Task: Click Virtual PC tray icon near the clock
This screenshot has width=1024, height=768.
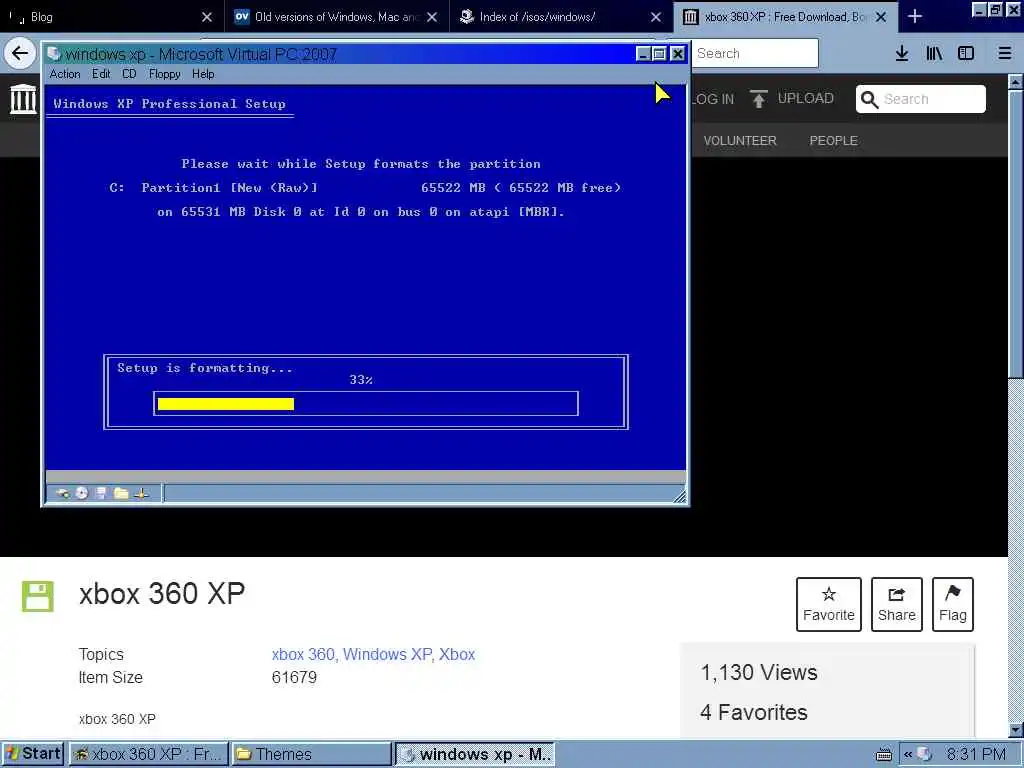Action: click(924, 754)
